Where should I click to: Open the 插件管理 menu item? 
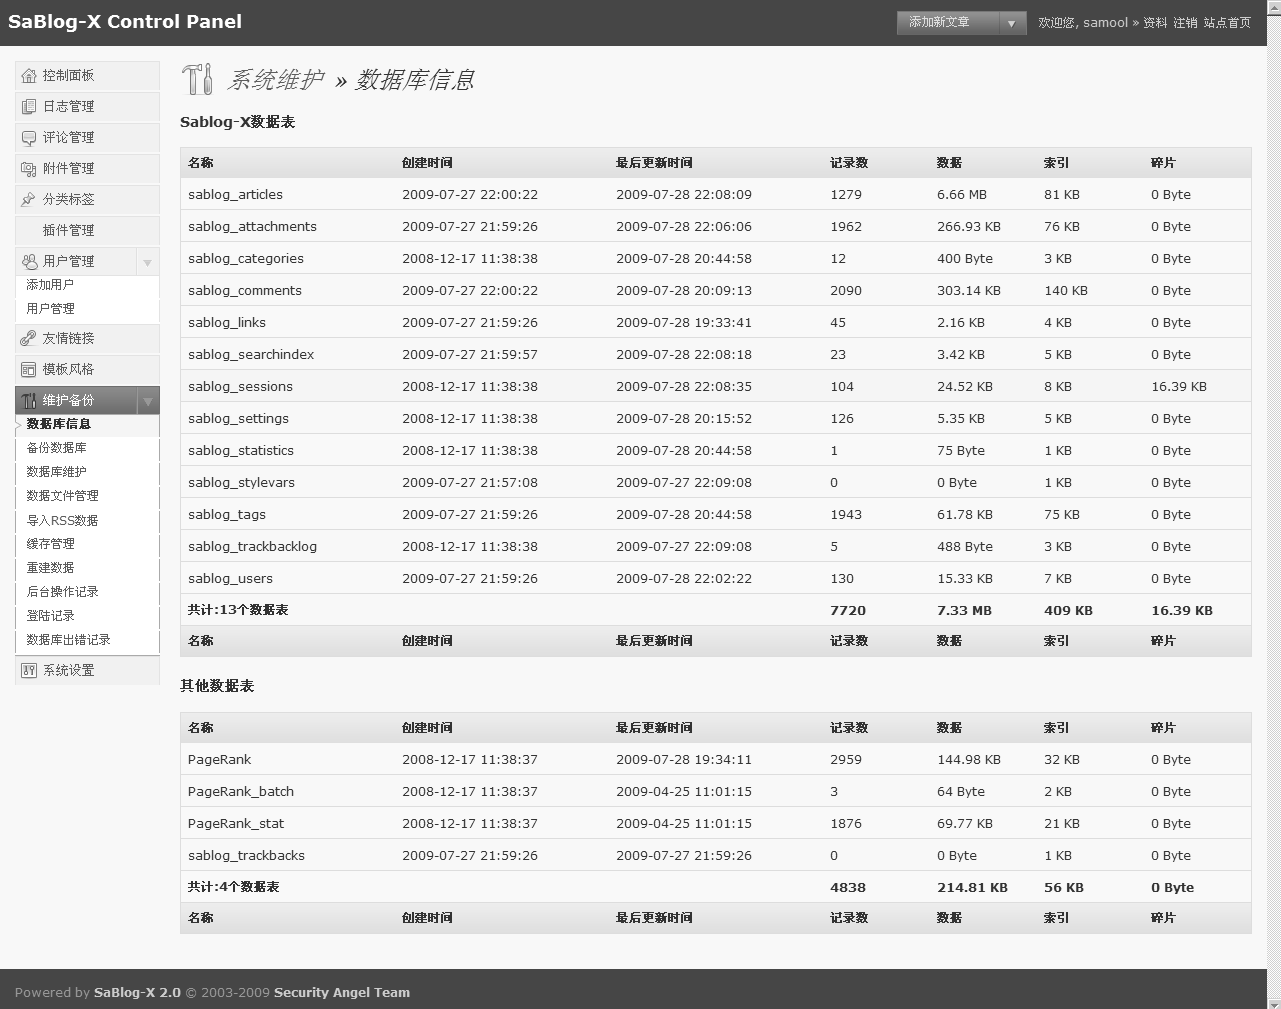[87, 231]
